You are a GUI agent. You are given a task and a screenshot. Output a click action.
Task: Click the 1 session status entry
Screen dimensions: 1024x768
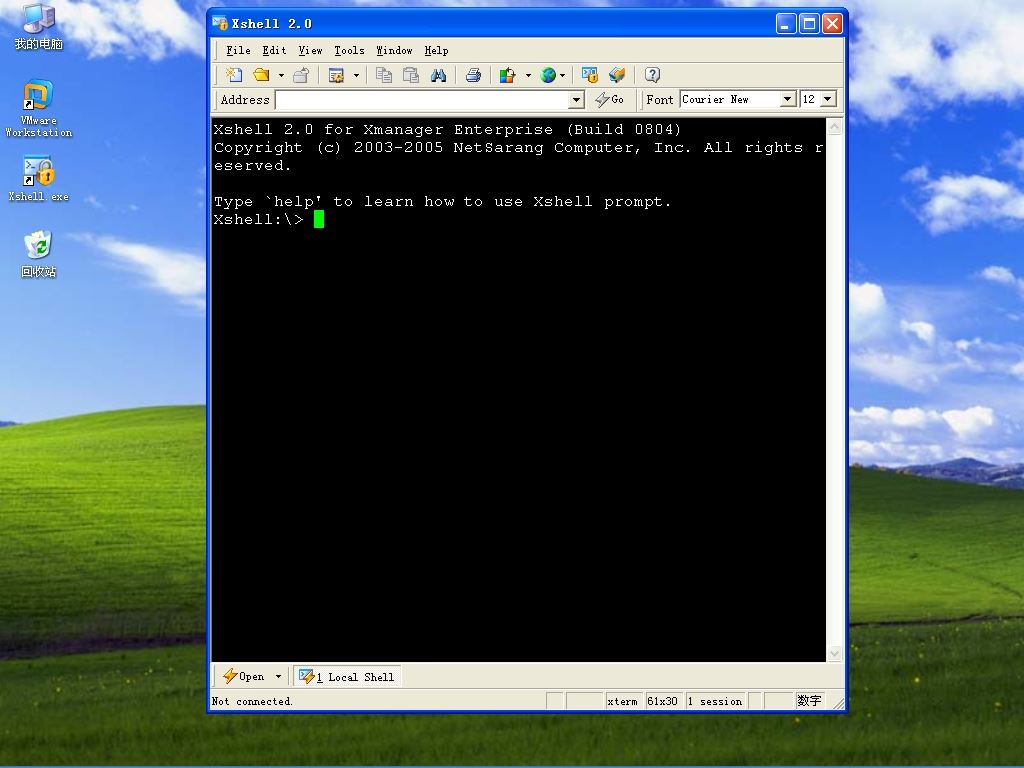tap(715, 701)
